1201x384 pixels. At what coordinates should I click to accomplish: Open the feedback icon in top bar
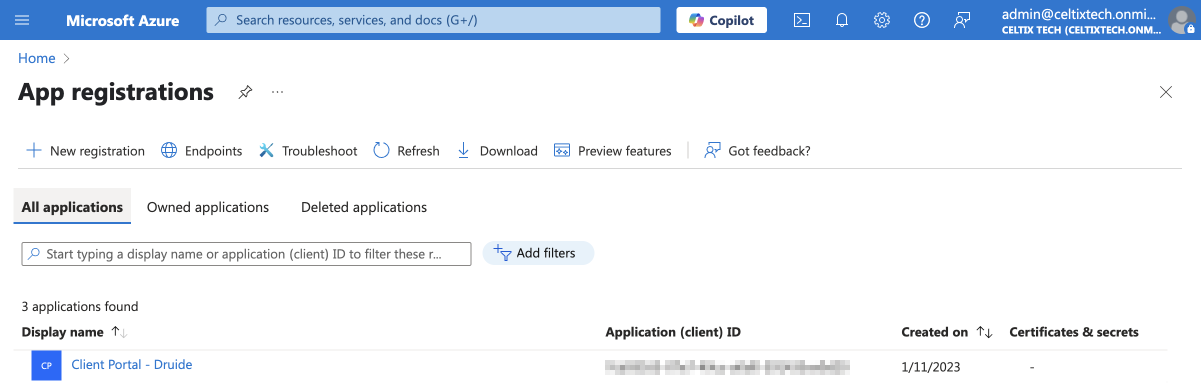[962, 20]
